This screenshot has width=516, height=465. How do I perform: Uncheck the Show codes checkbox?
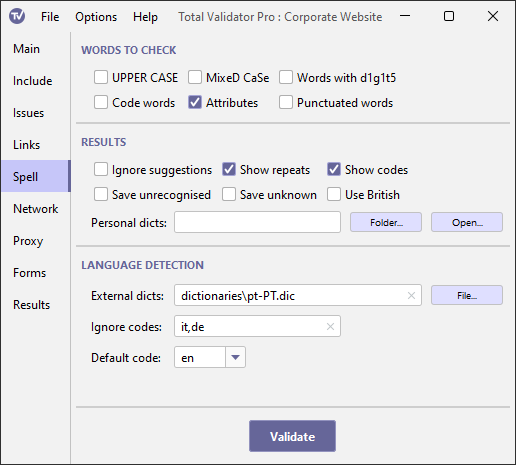[x=334, y=169]
